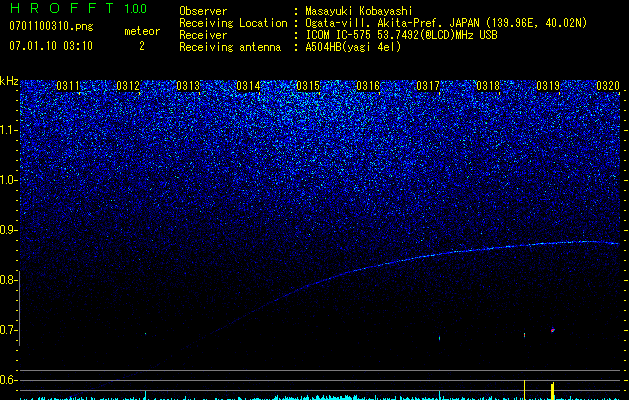
Task: Click the 0313 time marker
Action: point(188,86)
